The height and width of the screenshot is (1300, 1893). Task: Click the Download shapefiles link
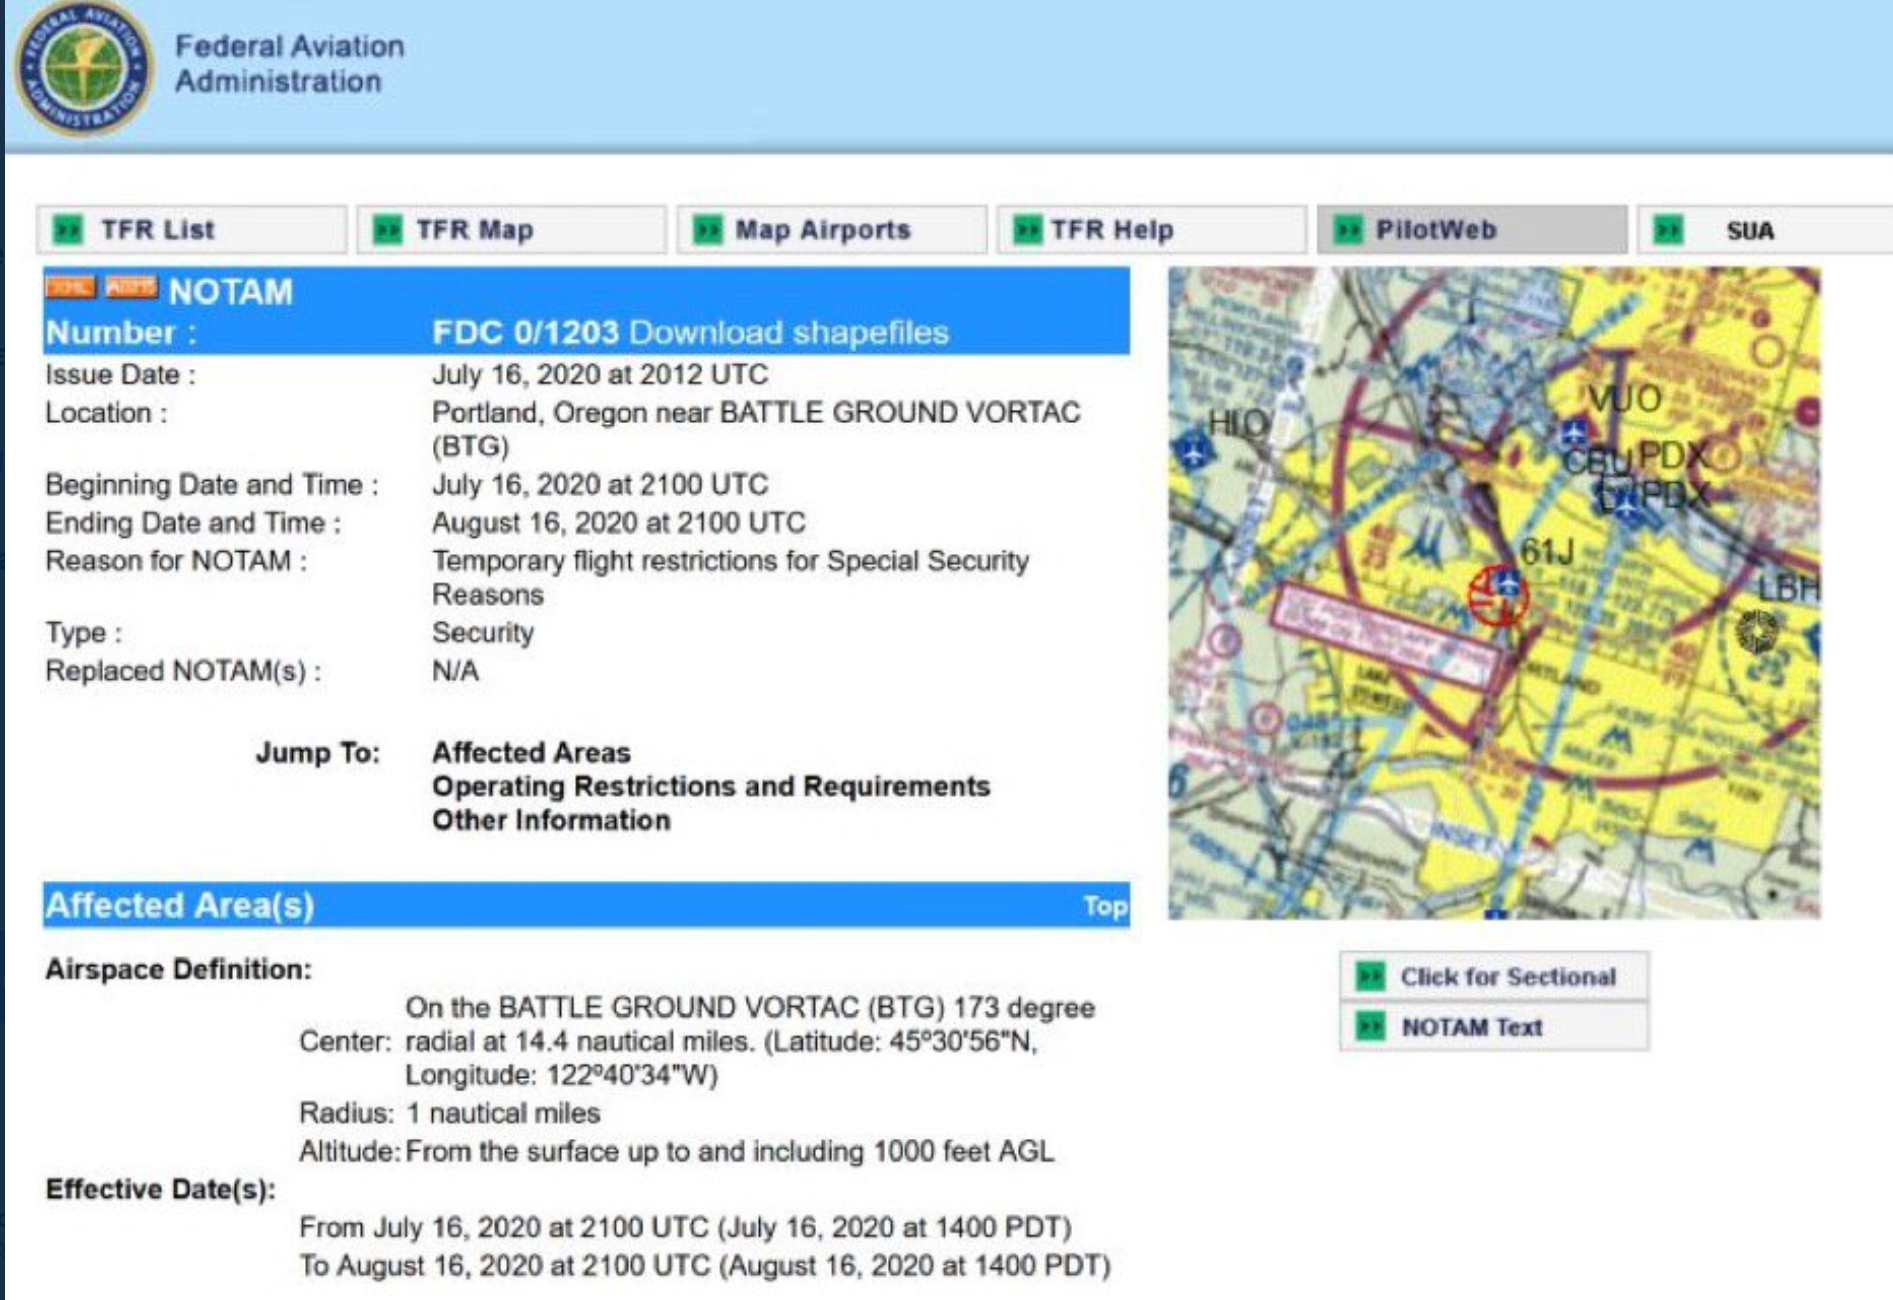[x=788, y=332]
